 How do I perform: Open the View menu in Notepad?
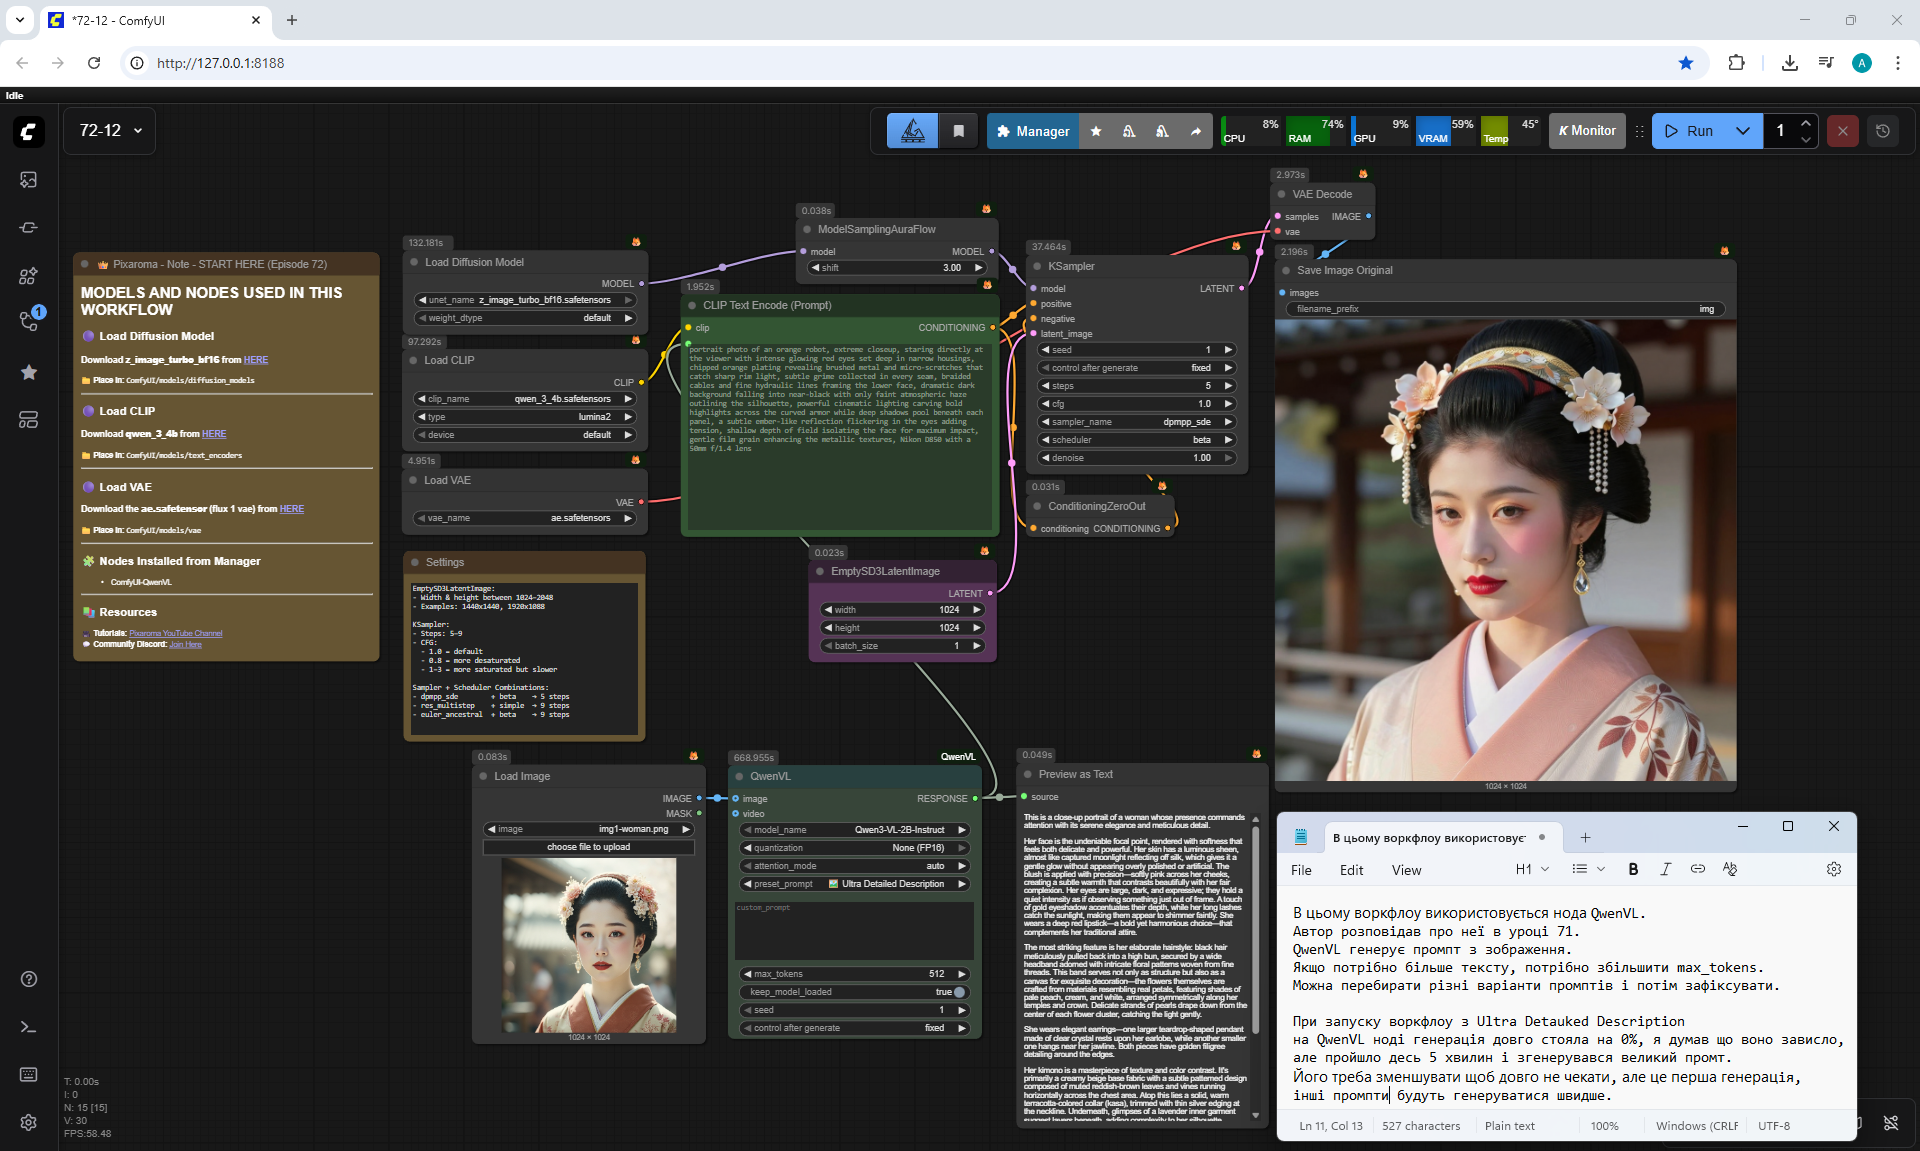pyautogui.click(x=1405, y=870)
